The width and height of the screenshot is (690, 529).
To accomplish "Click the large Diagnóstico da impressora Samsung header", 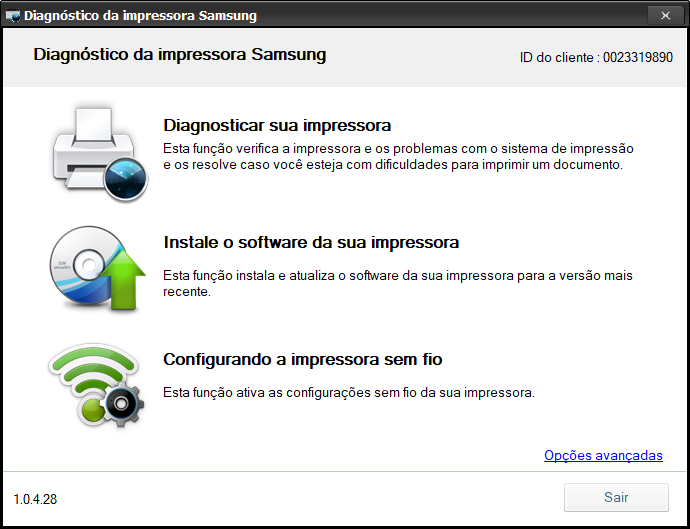I will pyautogui.click(x=180, y=55).
